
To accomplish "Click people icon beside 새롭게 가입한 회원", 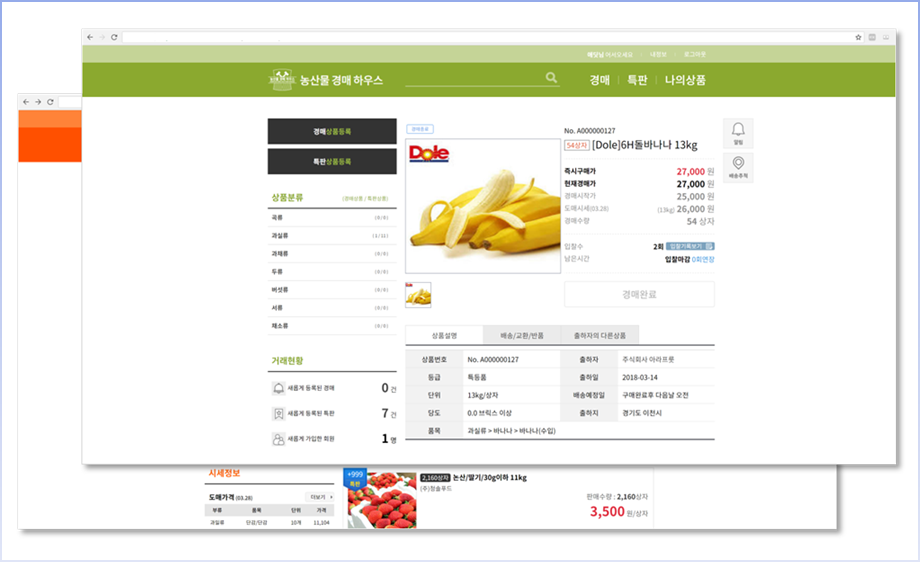I will pos(278,439).
